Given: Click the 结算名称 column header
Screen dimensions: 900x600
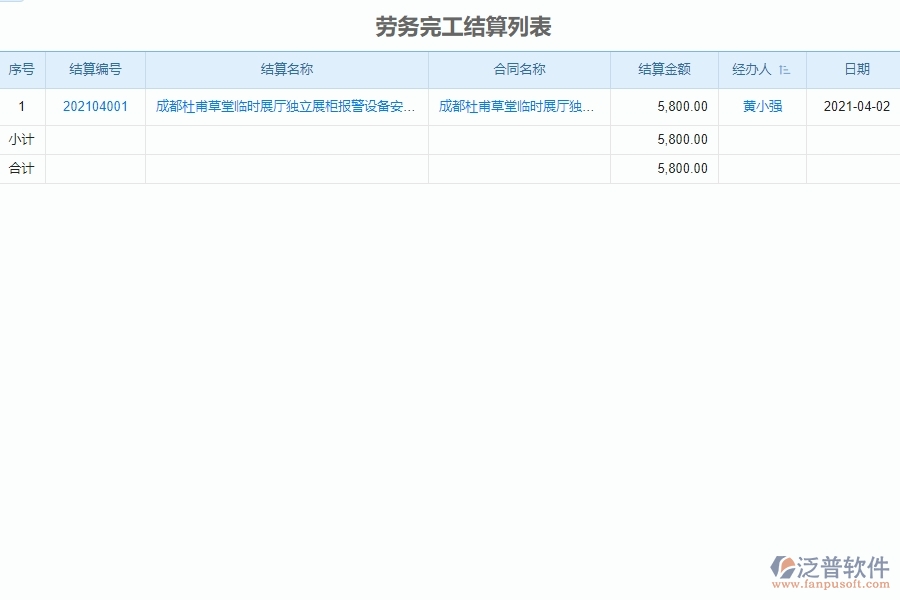Looking at the screenshot, I should [x=287, y=70].
